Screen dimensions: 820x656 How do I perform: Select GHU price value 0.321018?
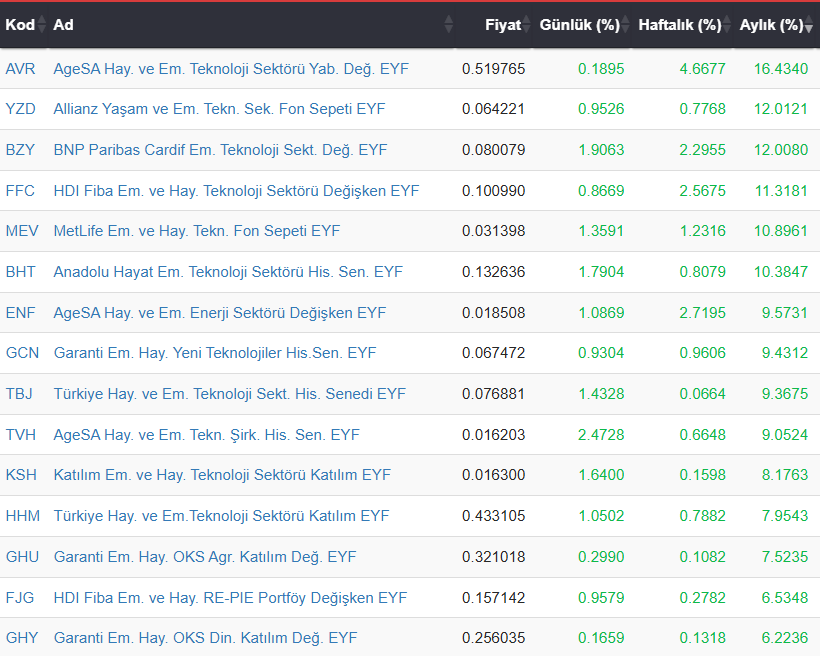[493, 557]
